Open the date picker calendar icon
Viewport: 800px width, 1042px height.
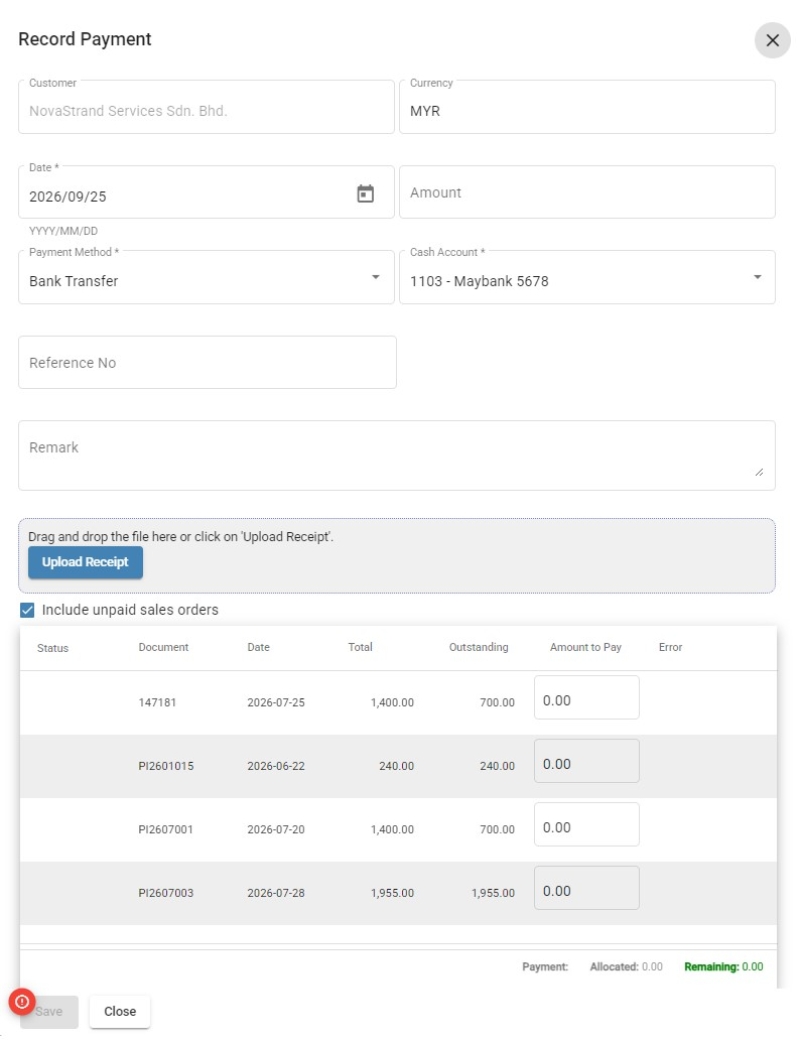pyautogui.click(x=365, y=194)
